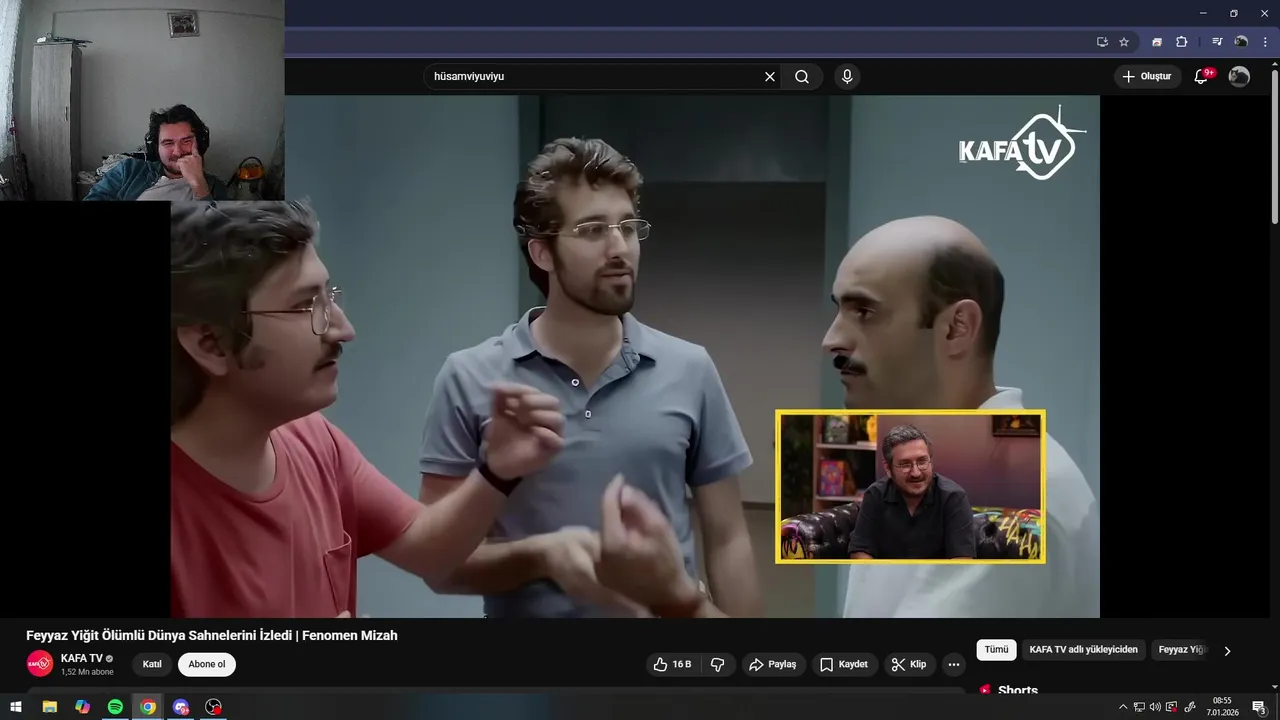Clear the YouTube search box text
1280x720 pixels.
tap(770, 76)
